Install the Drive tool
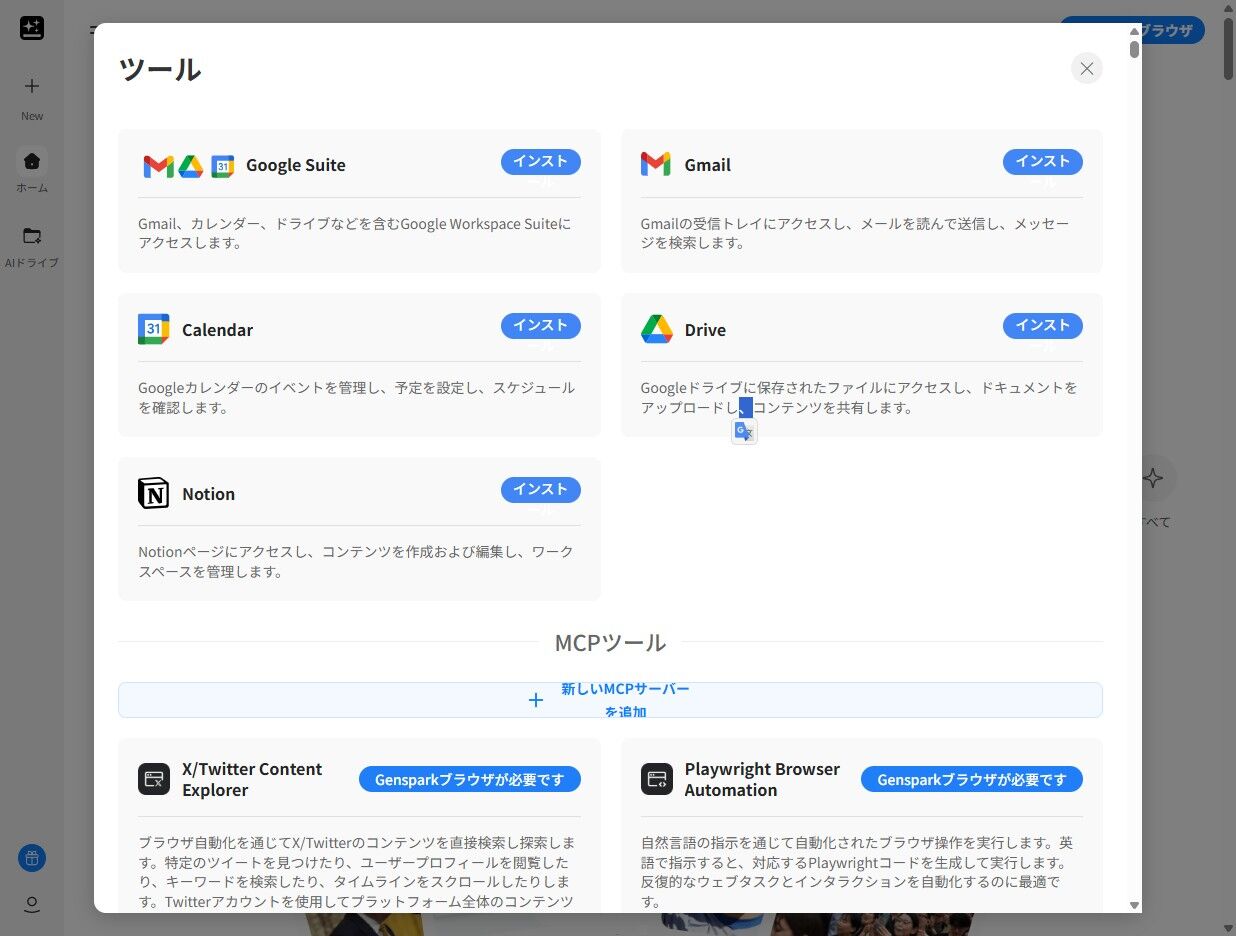The image size is (1236, 936). [x=1043, y=326]
